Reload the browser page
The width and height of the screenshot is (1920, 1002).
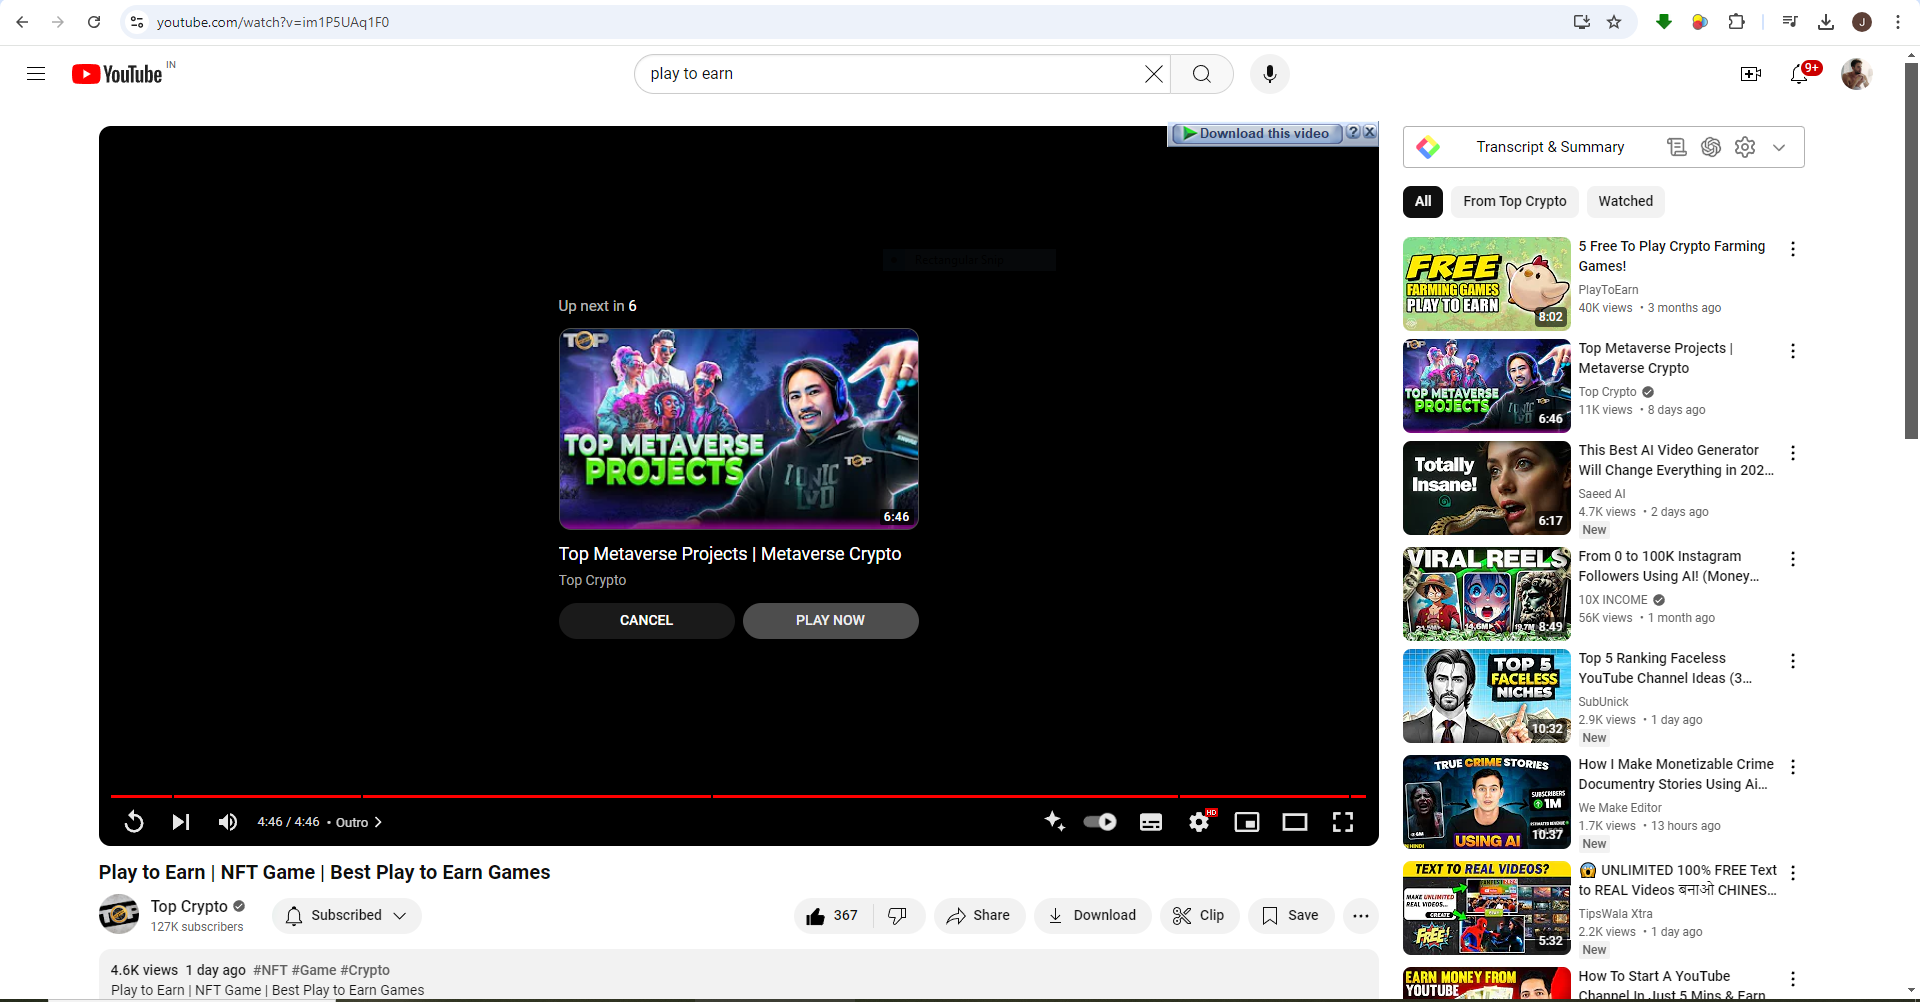click(94, 22)
